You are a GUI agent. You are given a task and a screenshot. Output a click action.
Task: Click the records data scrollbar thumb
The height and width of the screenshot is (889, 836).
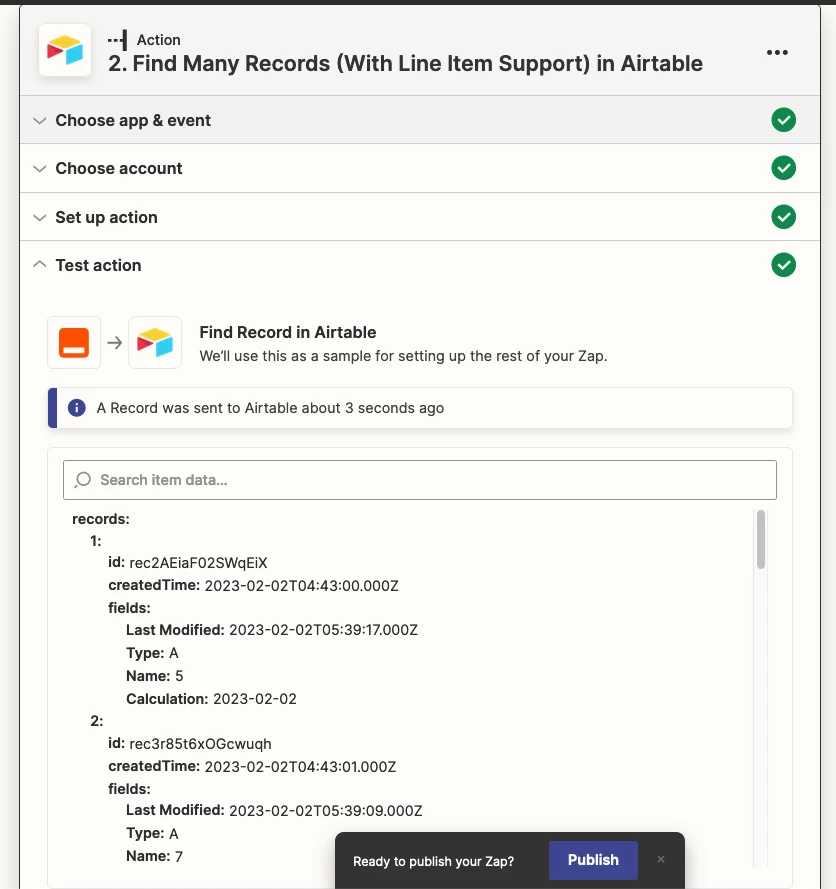tap(761, 539)
